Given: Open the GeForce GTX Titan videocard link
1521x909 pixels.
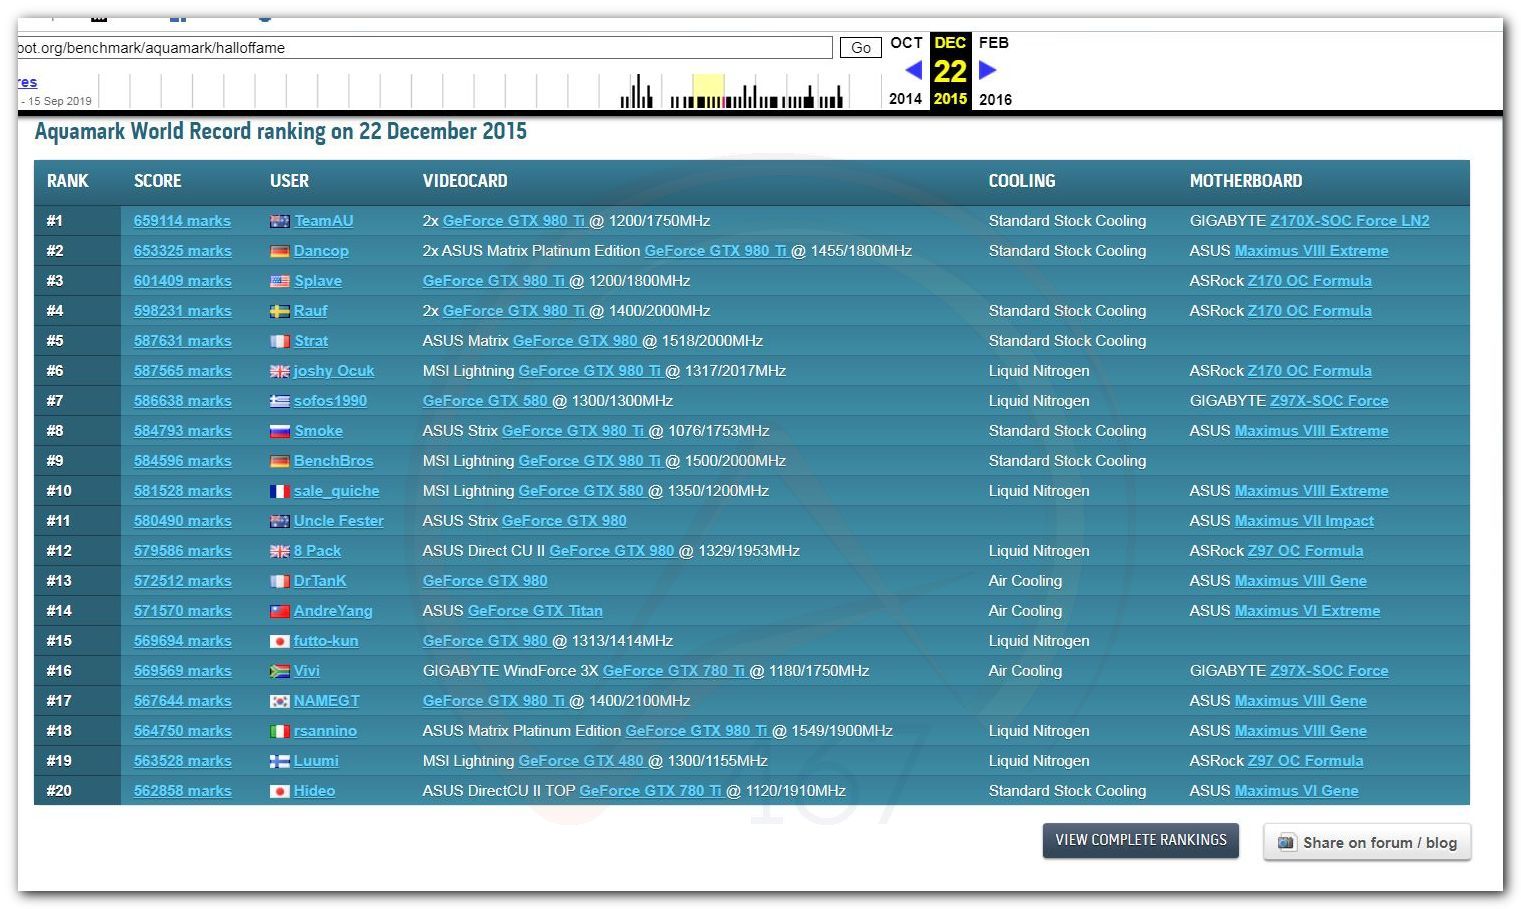Looking at the screenshot, I should coord(535,611).
